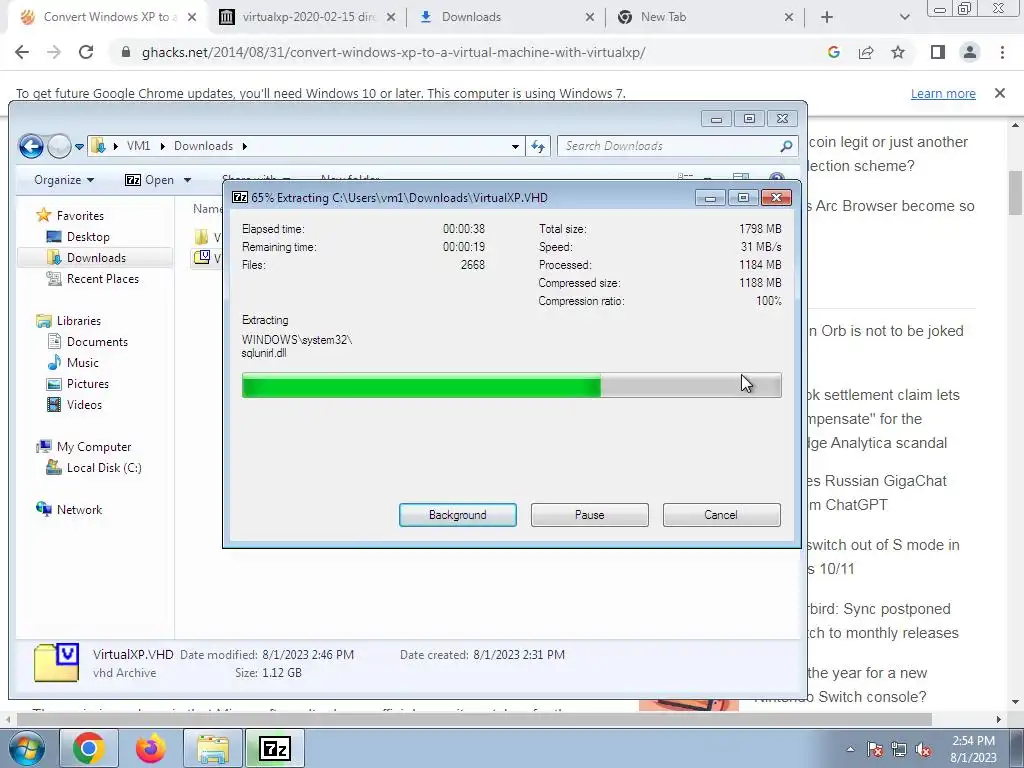This screenshot has width=1024, height=768.
Task: Bookmark this page with the star
Action: point(898,52)
